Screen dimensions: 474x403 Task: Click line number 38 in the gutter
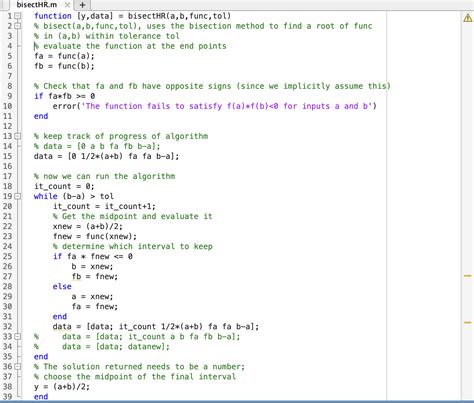7,386
